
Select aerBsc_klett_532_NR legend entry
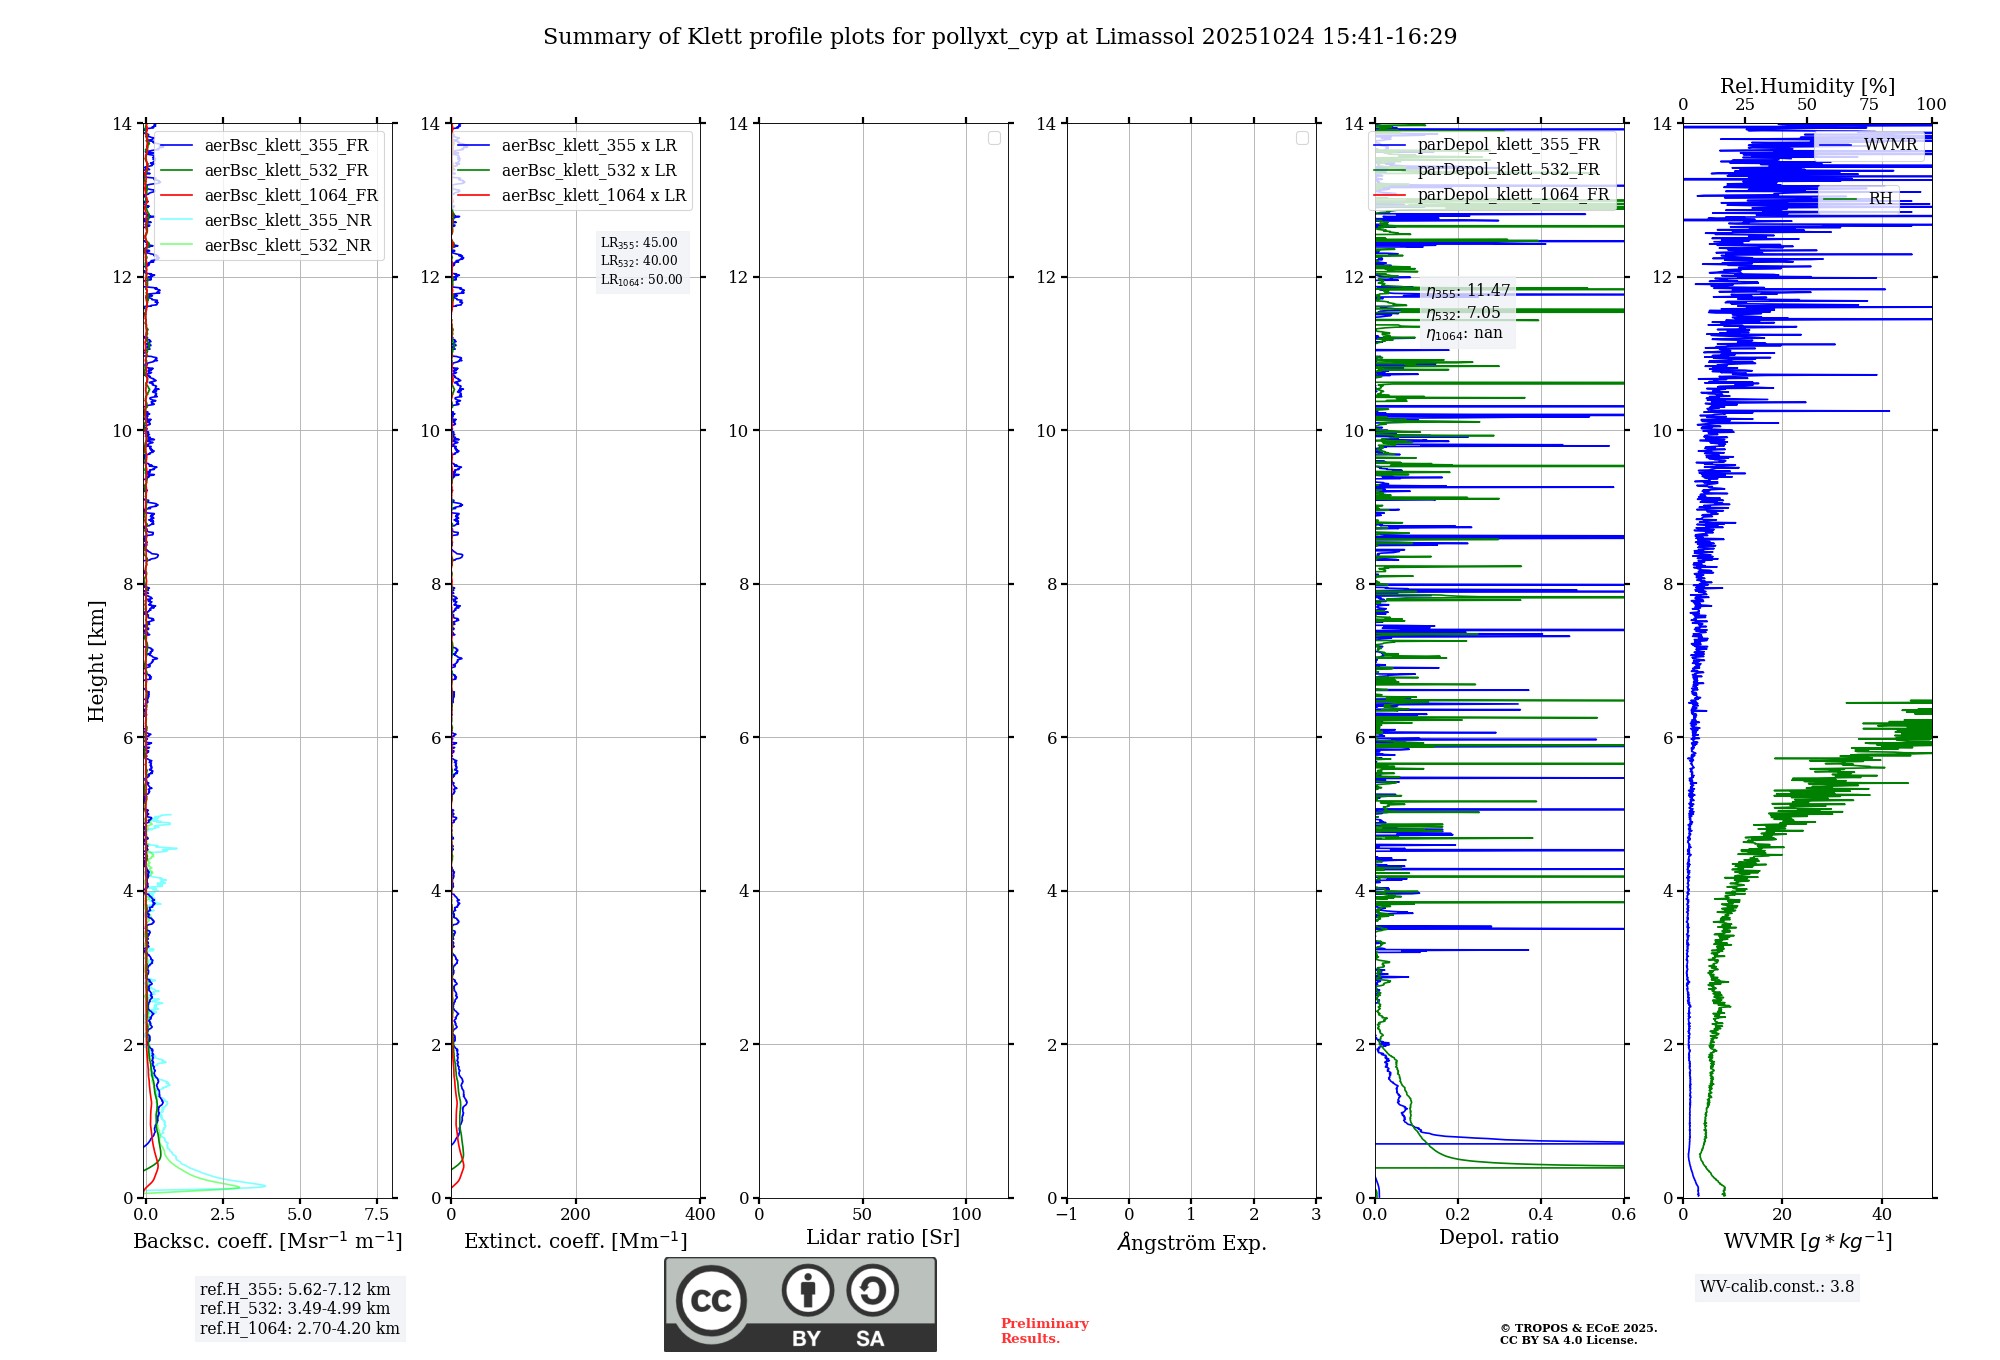[x=287, y=246]
